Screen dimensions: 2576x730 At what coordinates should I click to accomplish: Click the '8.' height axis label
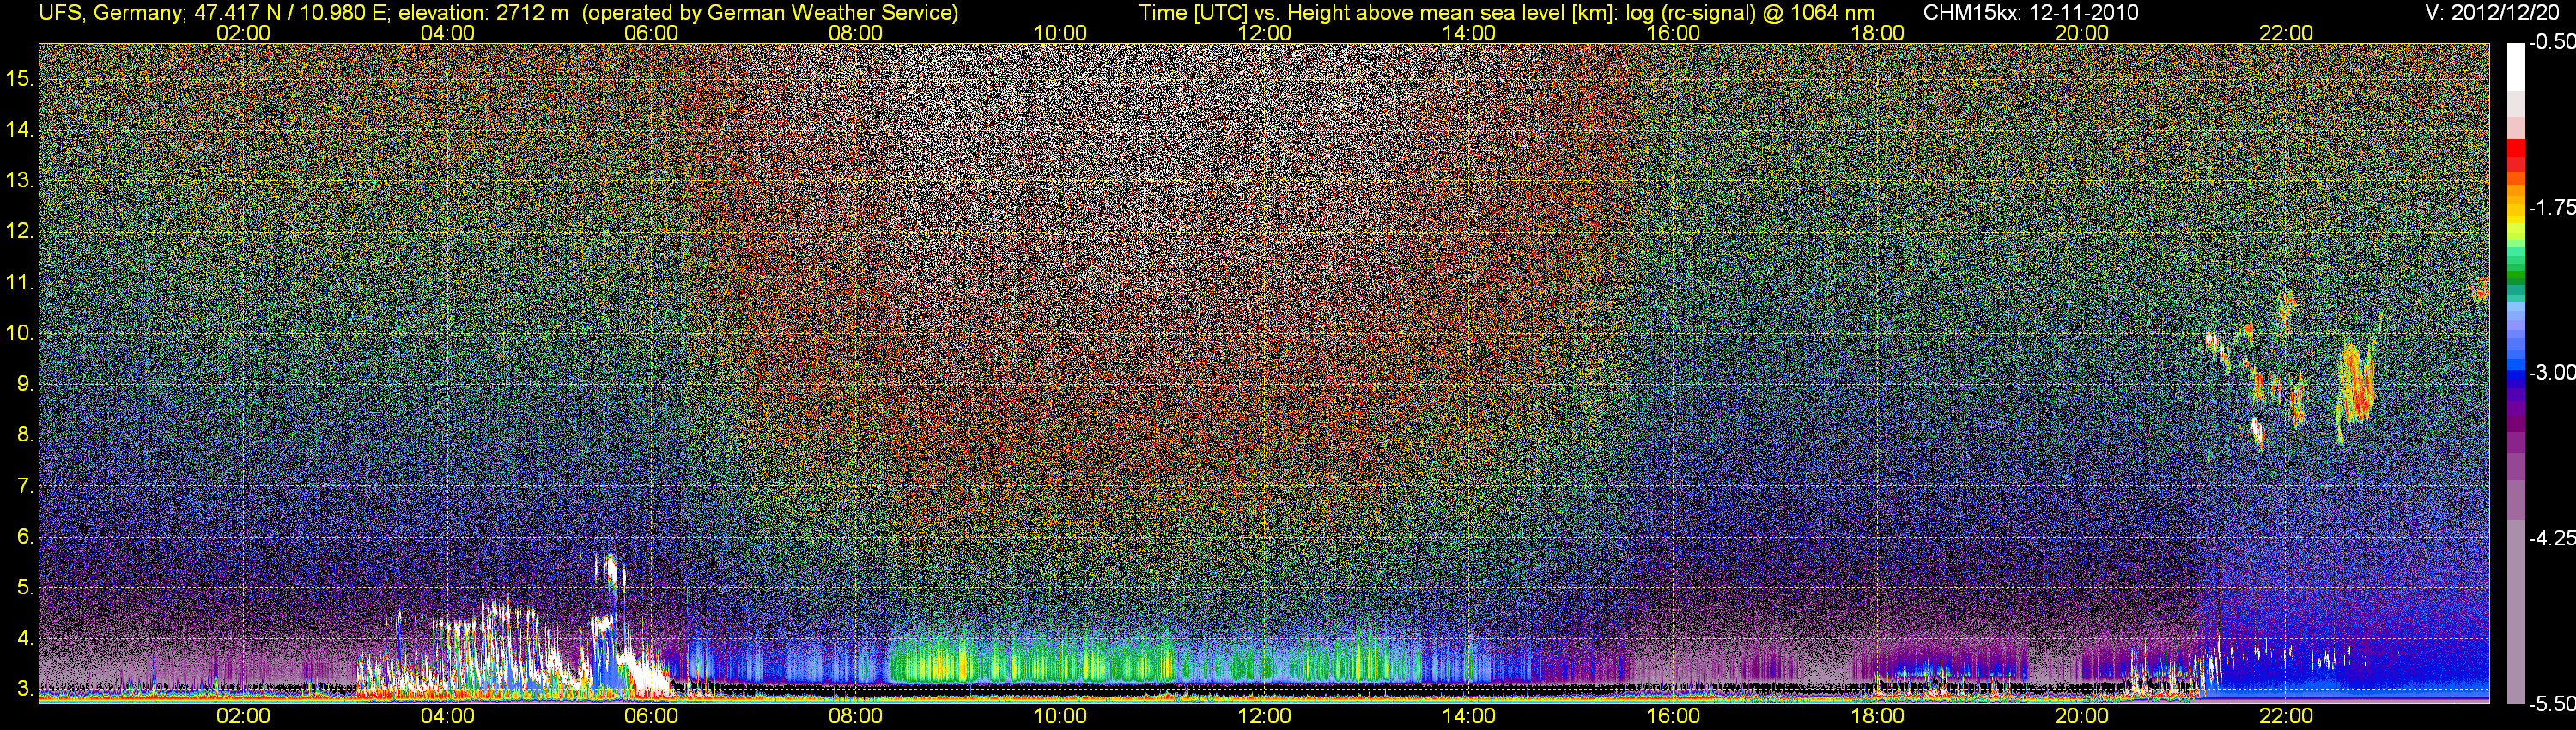point(25,435)
